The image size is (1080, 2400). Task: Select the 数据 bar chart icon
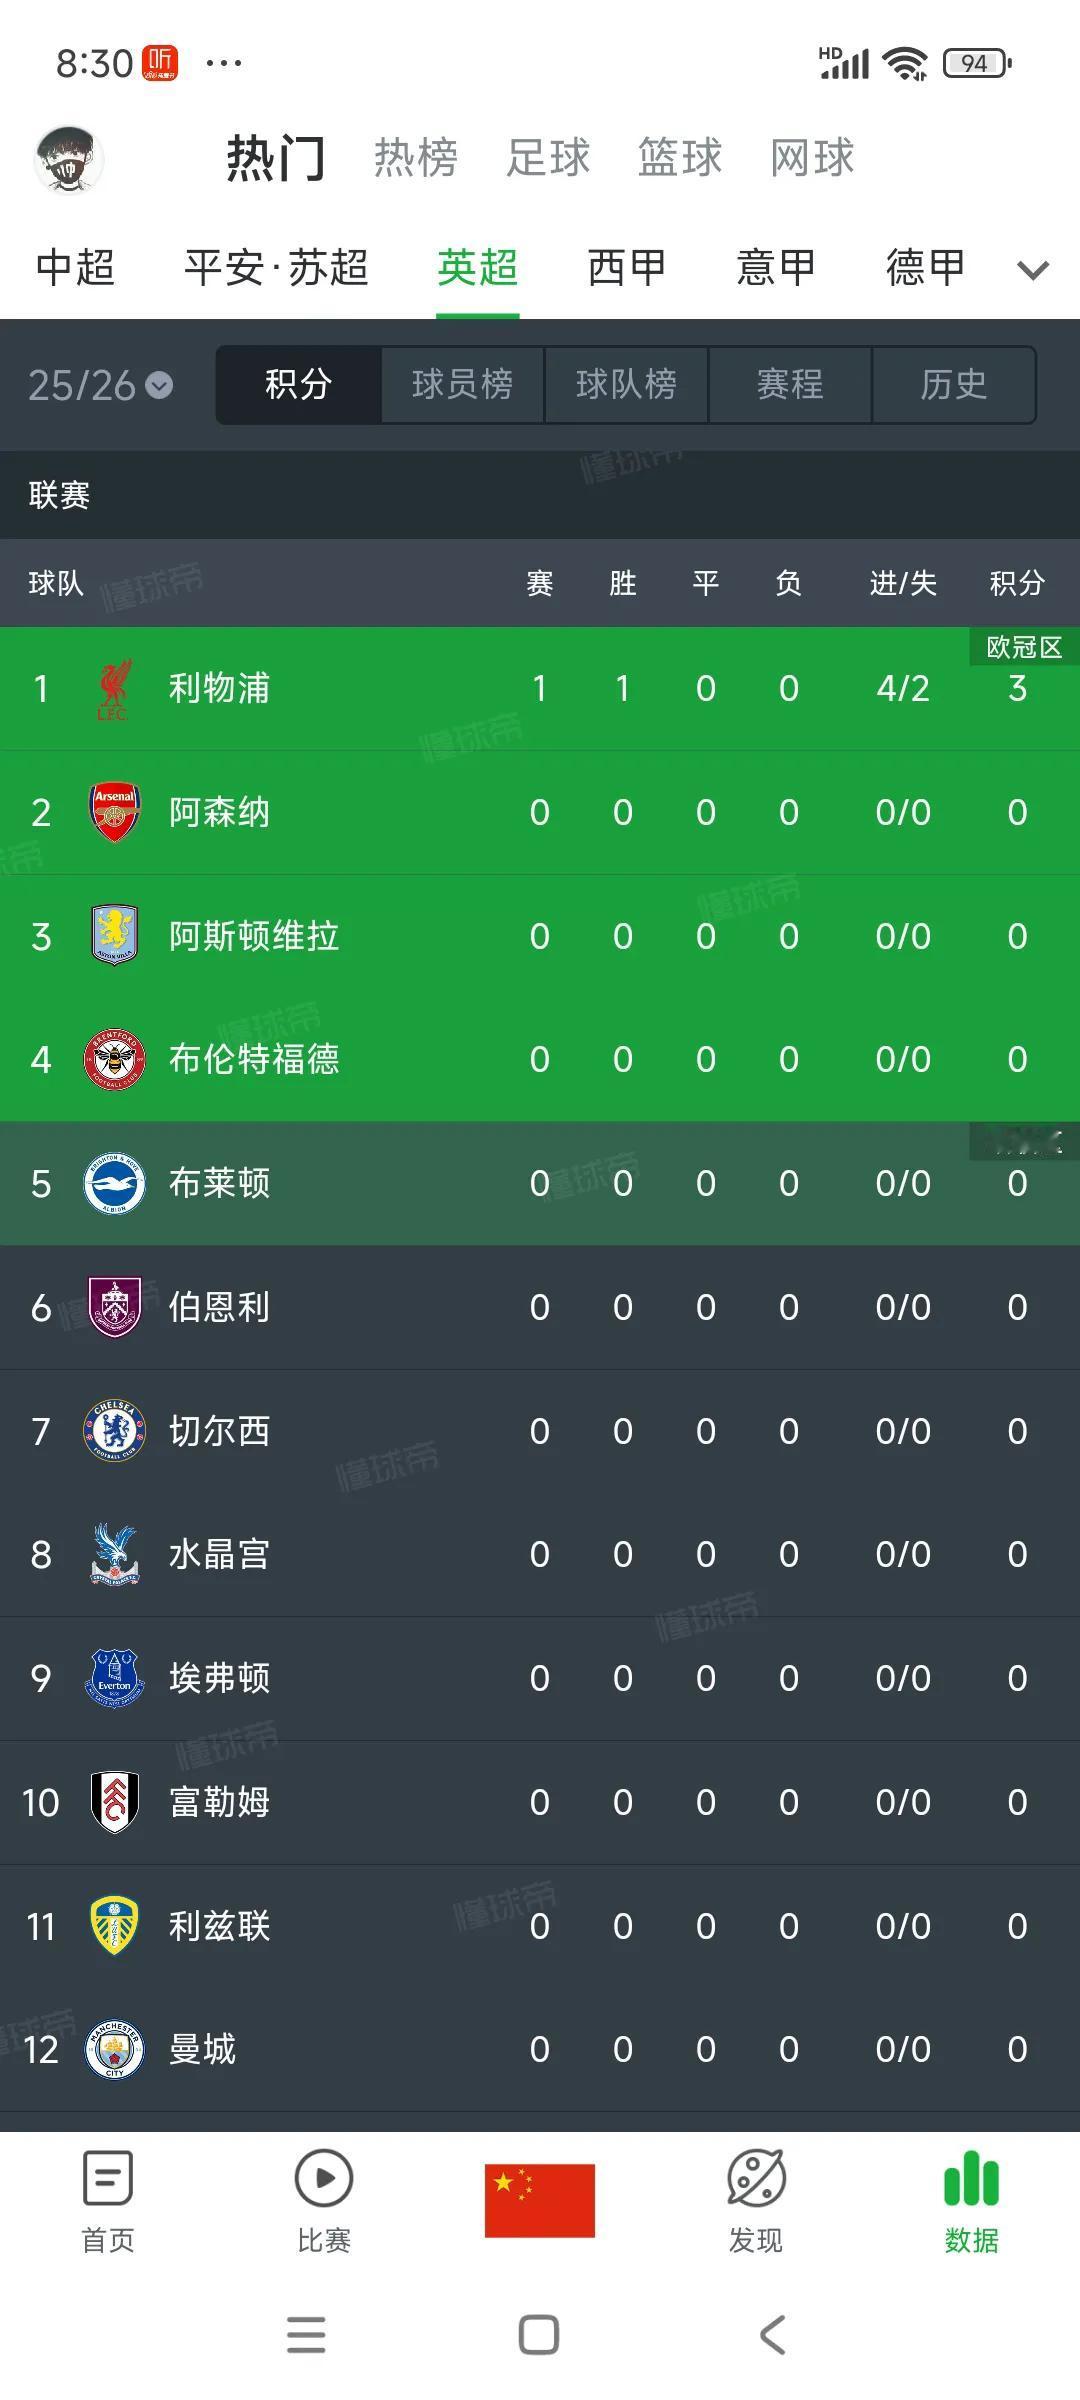[971, 2178]
